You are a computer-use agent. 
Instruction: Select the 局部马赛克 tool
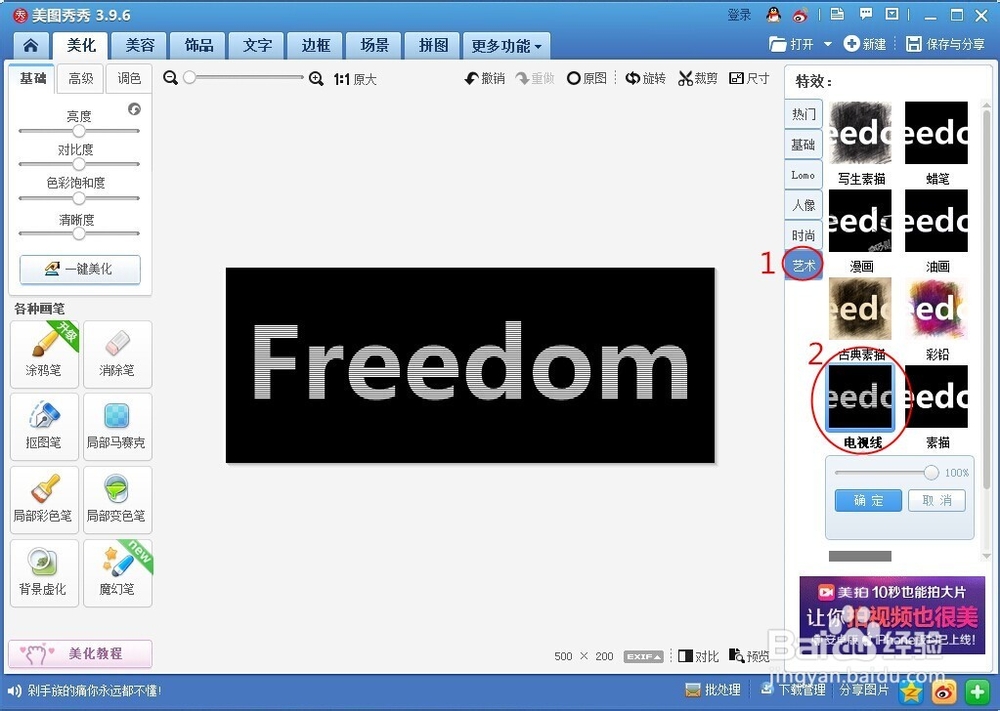(x=117, y=426)
